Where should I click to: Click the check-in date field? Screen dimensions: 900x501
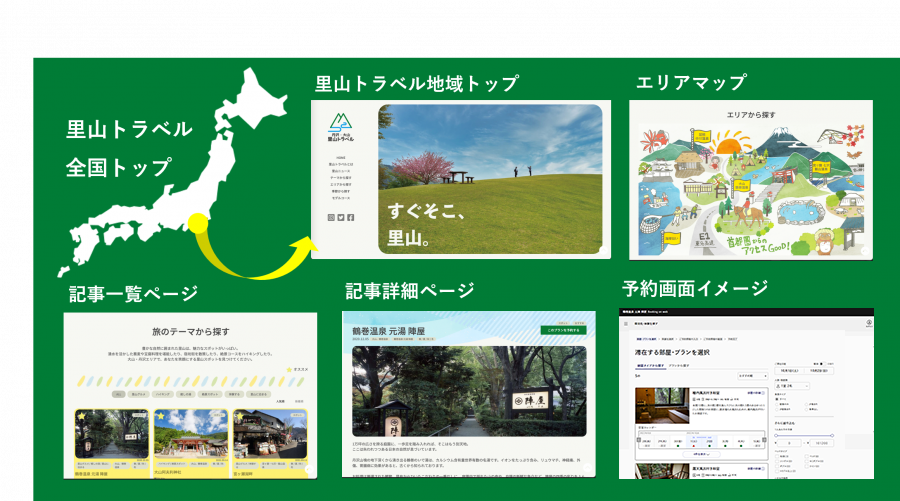pos(789,371)
